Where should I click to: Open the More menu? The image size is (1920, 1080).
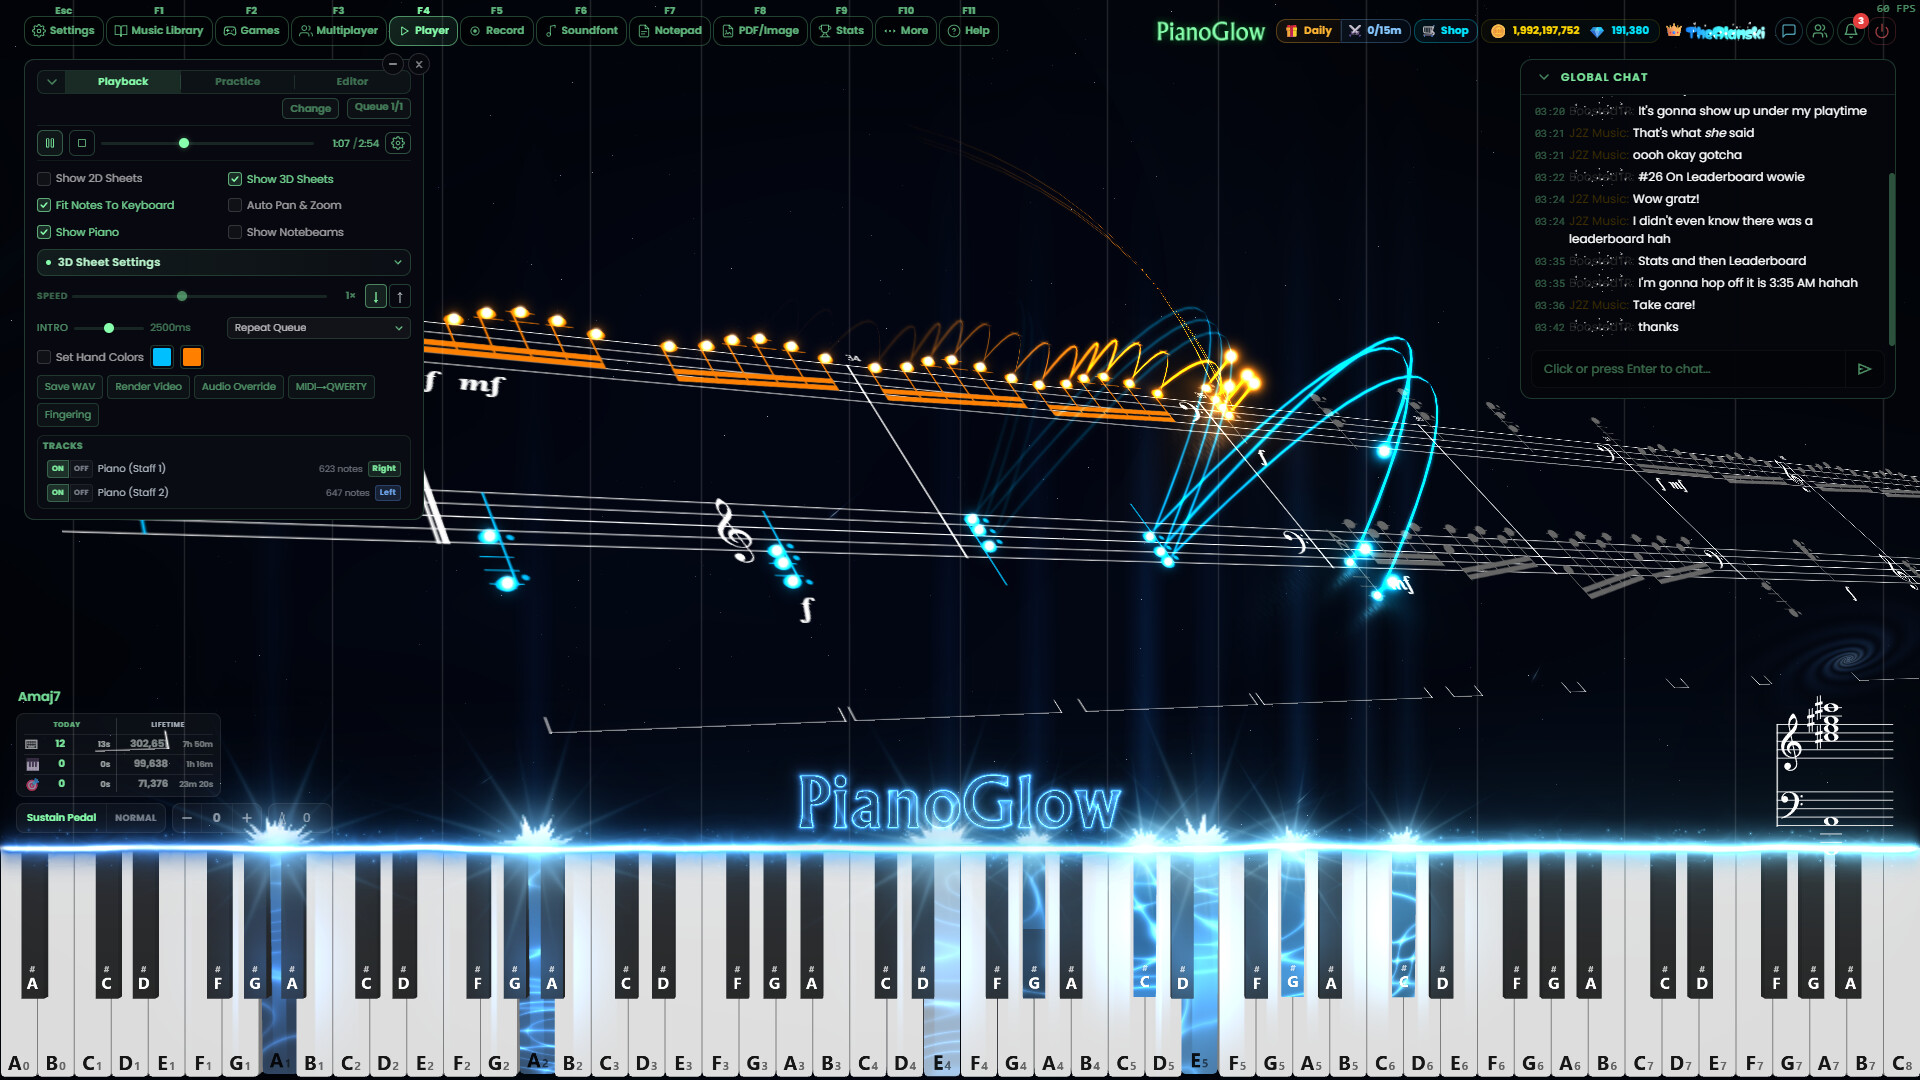point(905,31)
